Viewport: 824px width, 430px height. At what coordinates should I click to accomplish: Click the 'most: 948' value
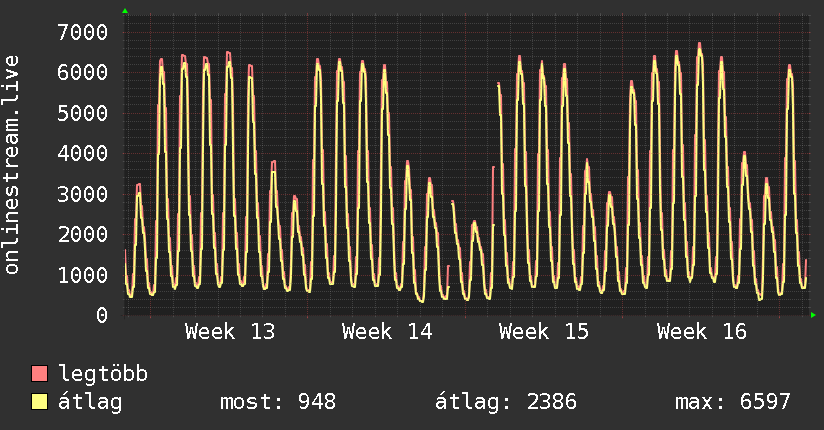(278, 402)
